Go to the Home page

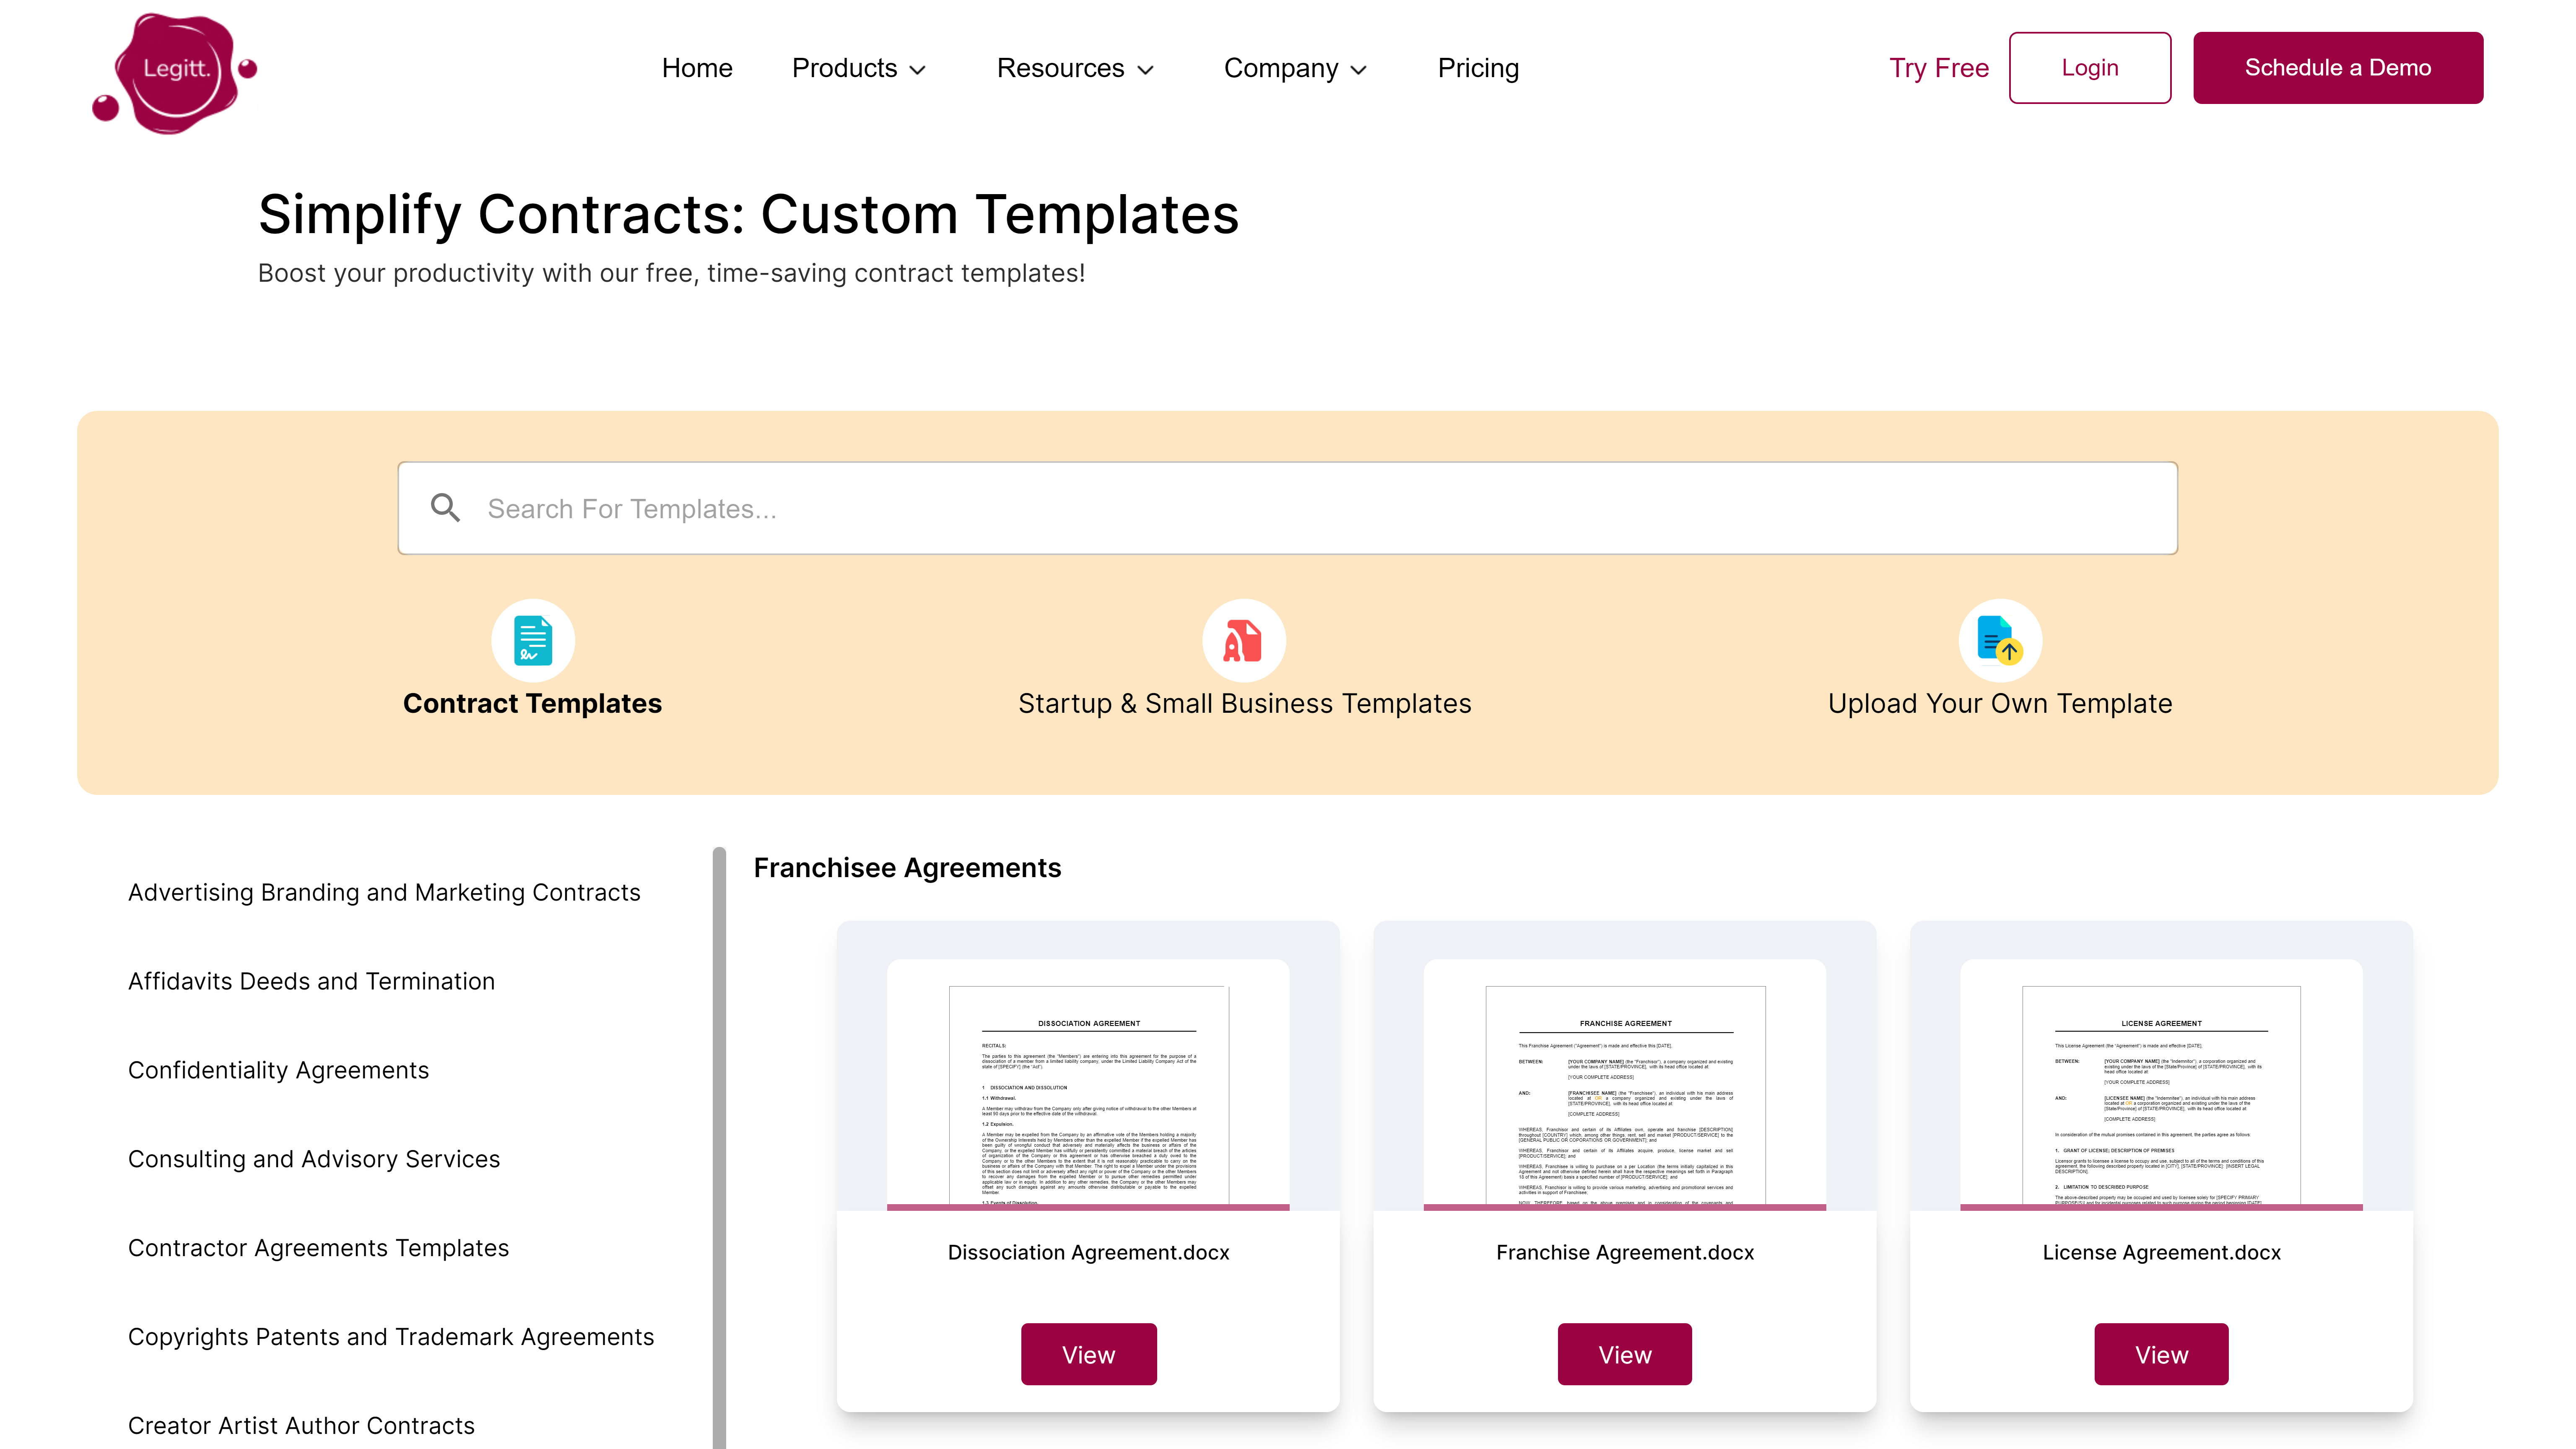tap(697, 68)
